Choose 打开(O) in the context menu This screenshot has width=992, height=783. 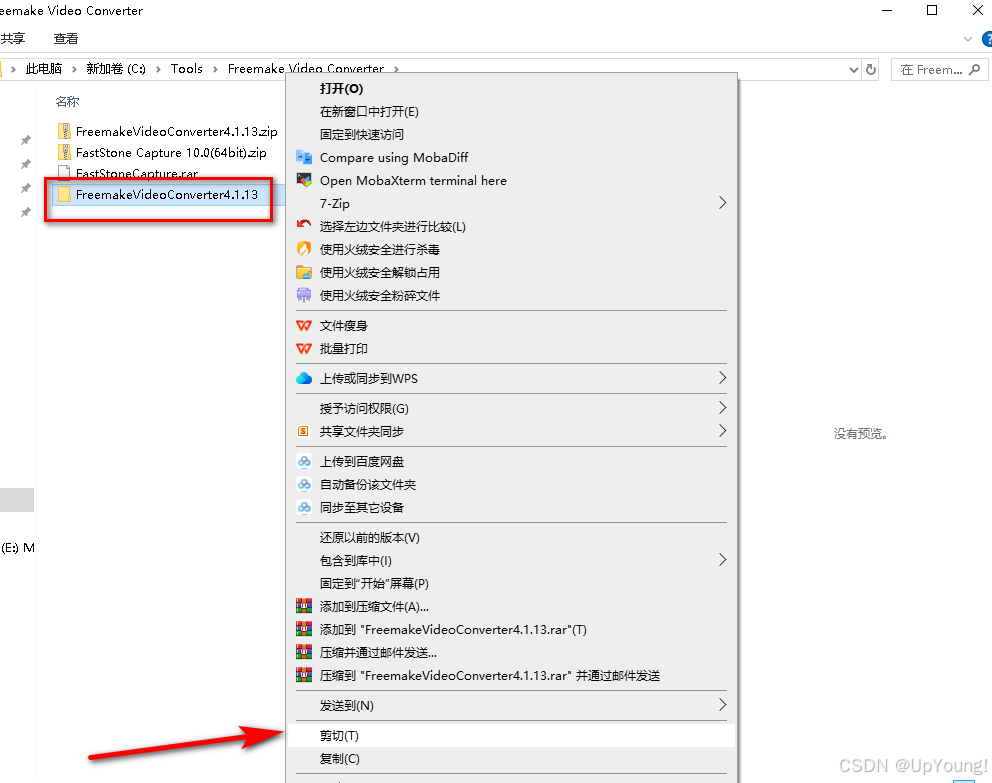tap(342, 89)
